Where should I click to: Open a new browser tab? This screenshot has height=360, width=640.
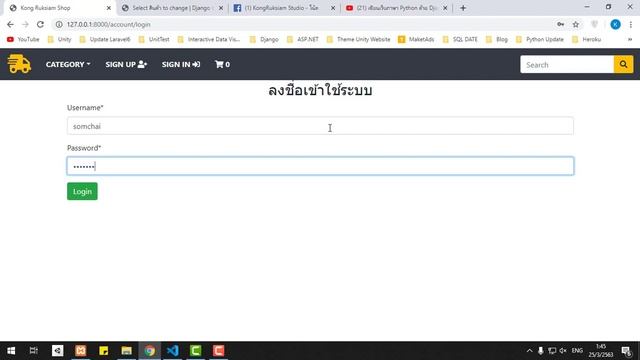tap(463, 8)
